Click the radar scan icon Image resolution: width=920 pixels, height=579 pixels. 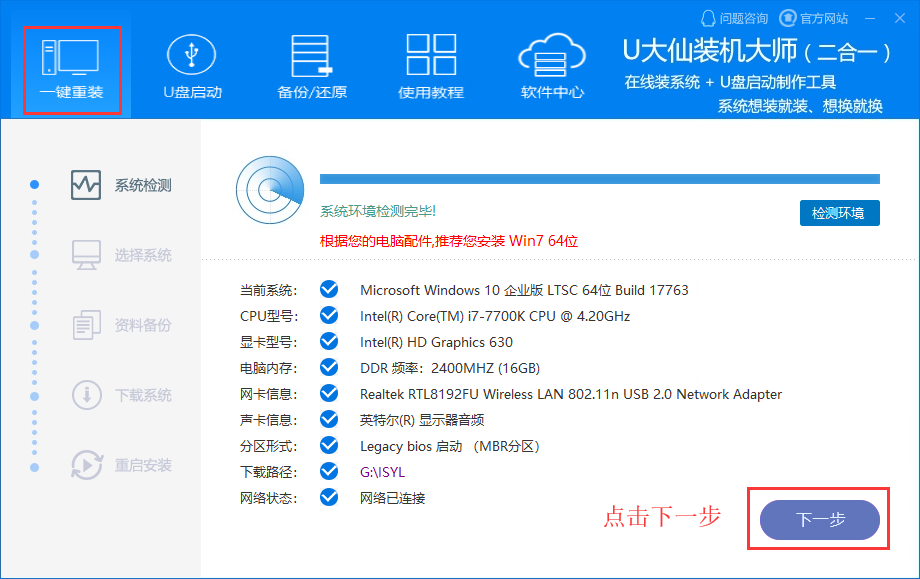[270, 190]
